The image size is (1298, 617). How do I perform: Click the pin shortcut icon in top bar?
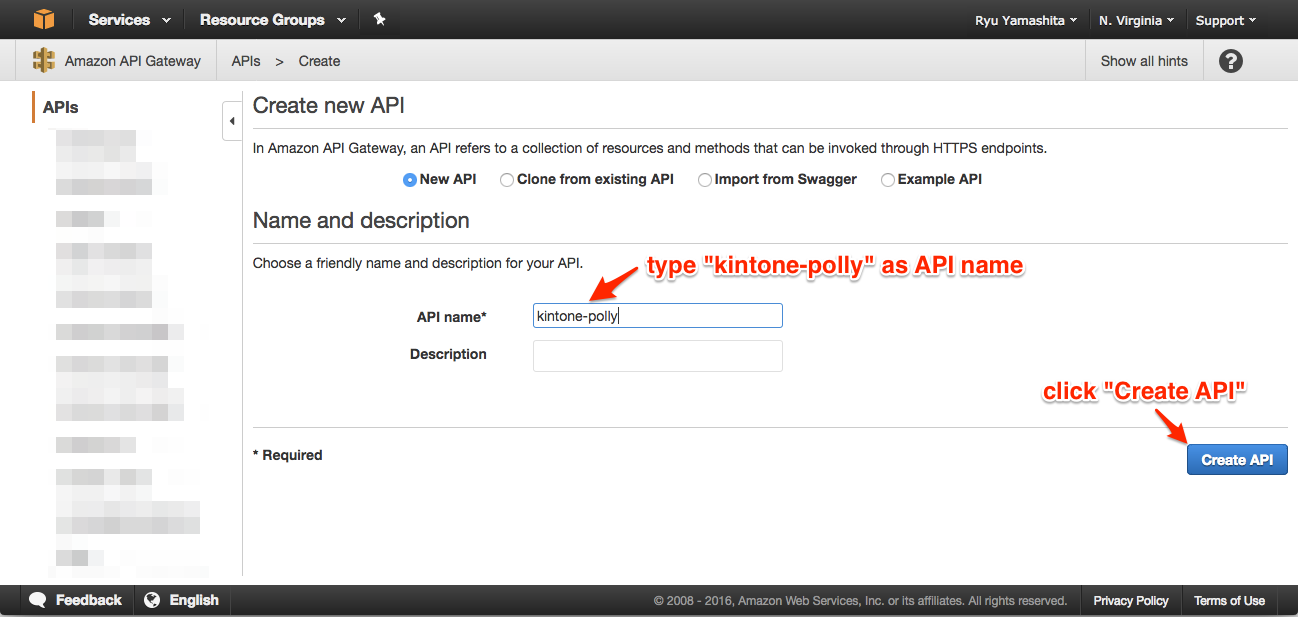[x=379, y=19]
